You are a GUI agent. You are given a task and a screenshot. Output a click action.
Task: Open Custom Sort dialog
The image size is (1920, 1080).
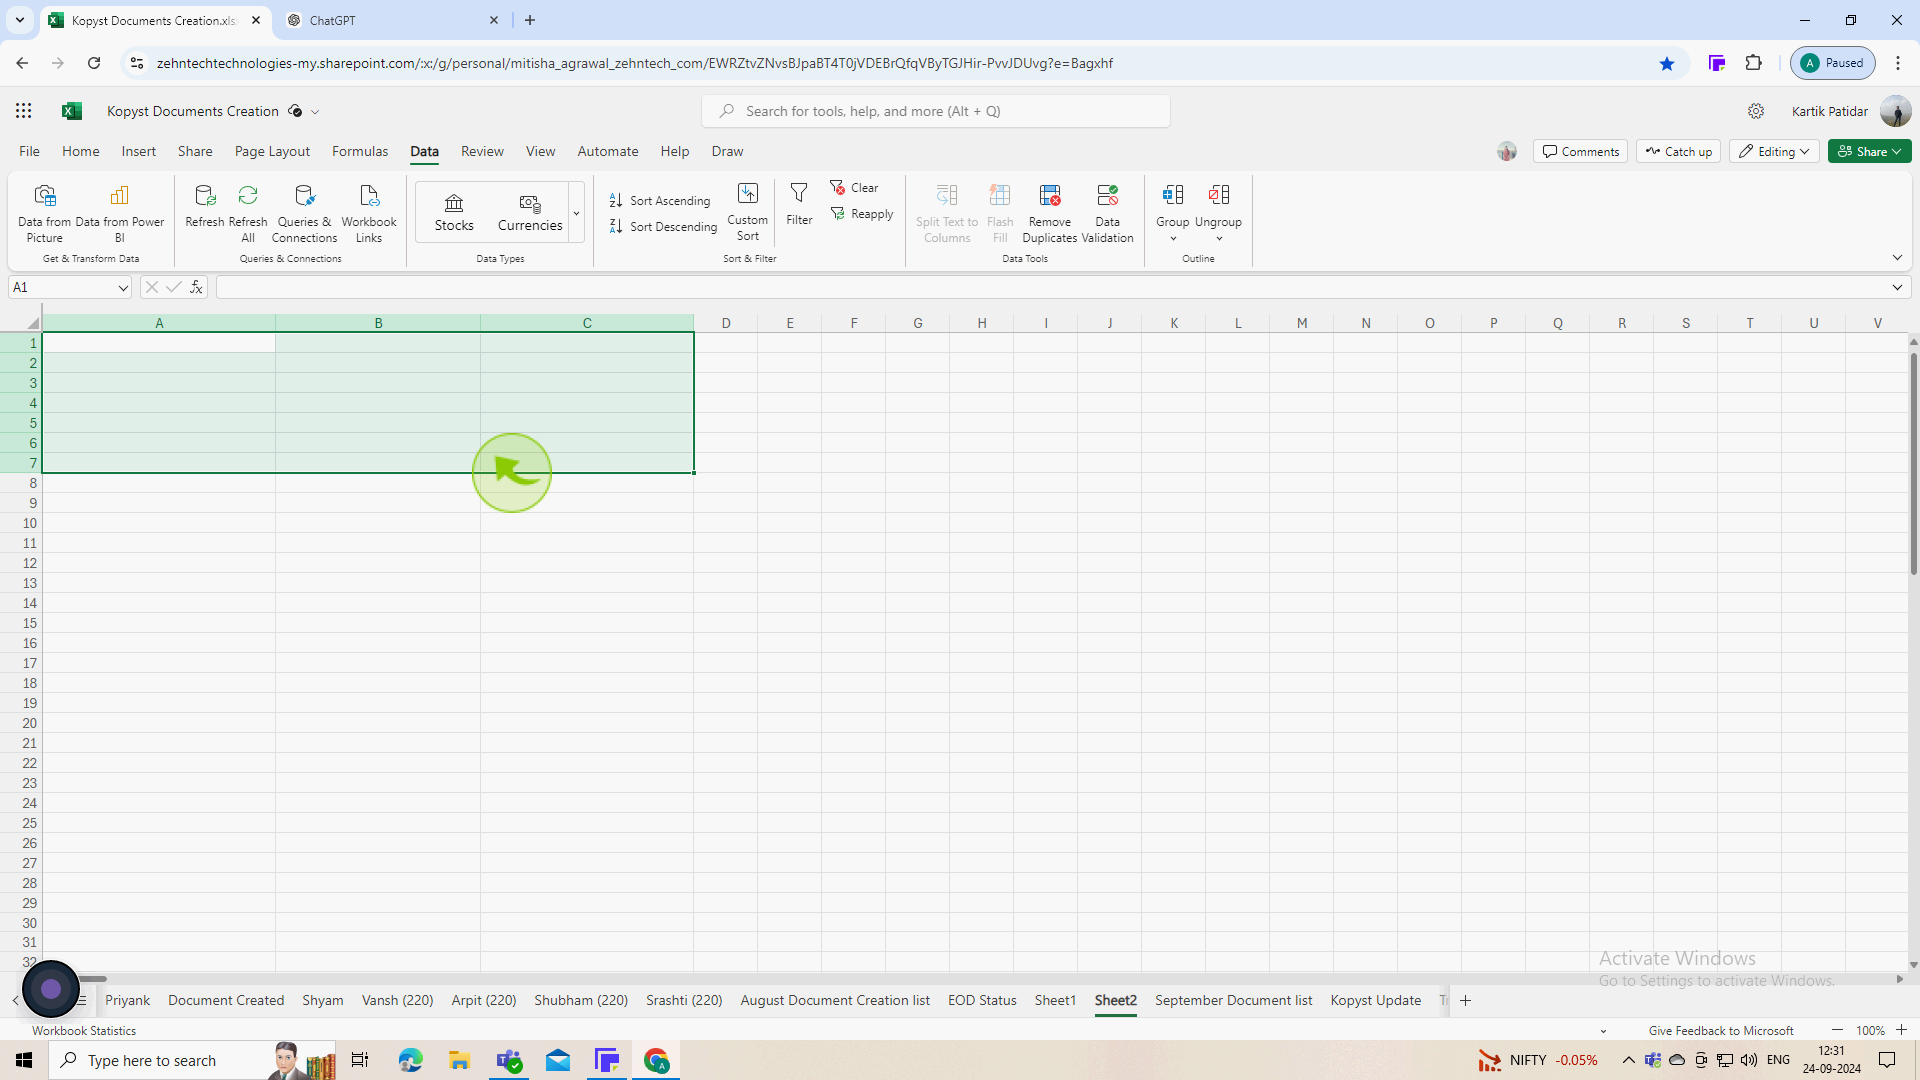[748, 212]
